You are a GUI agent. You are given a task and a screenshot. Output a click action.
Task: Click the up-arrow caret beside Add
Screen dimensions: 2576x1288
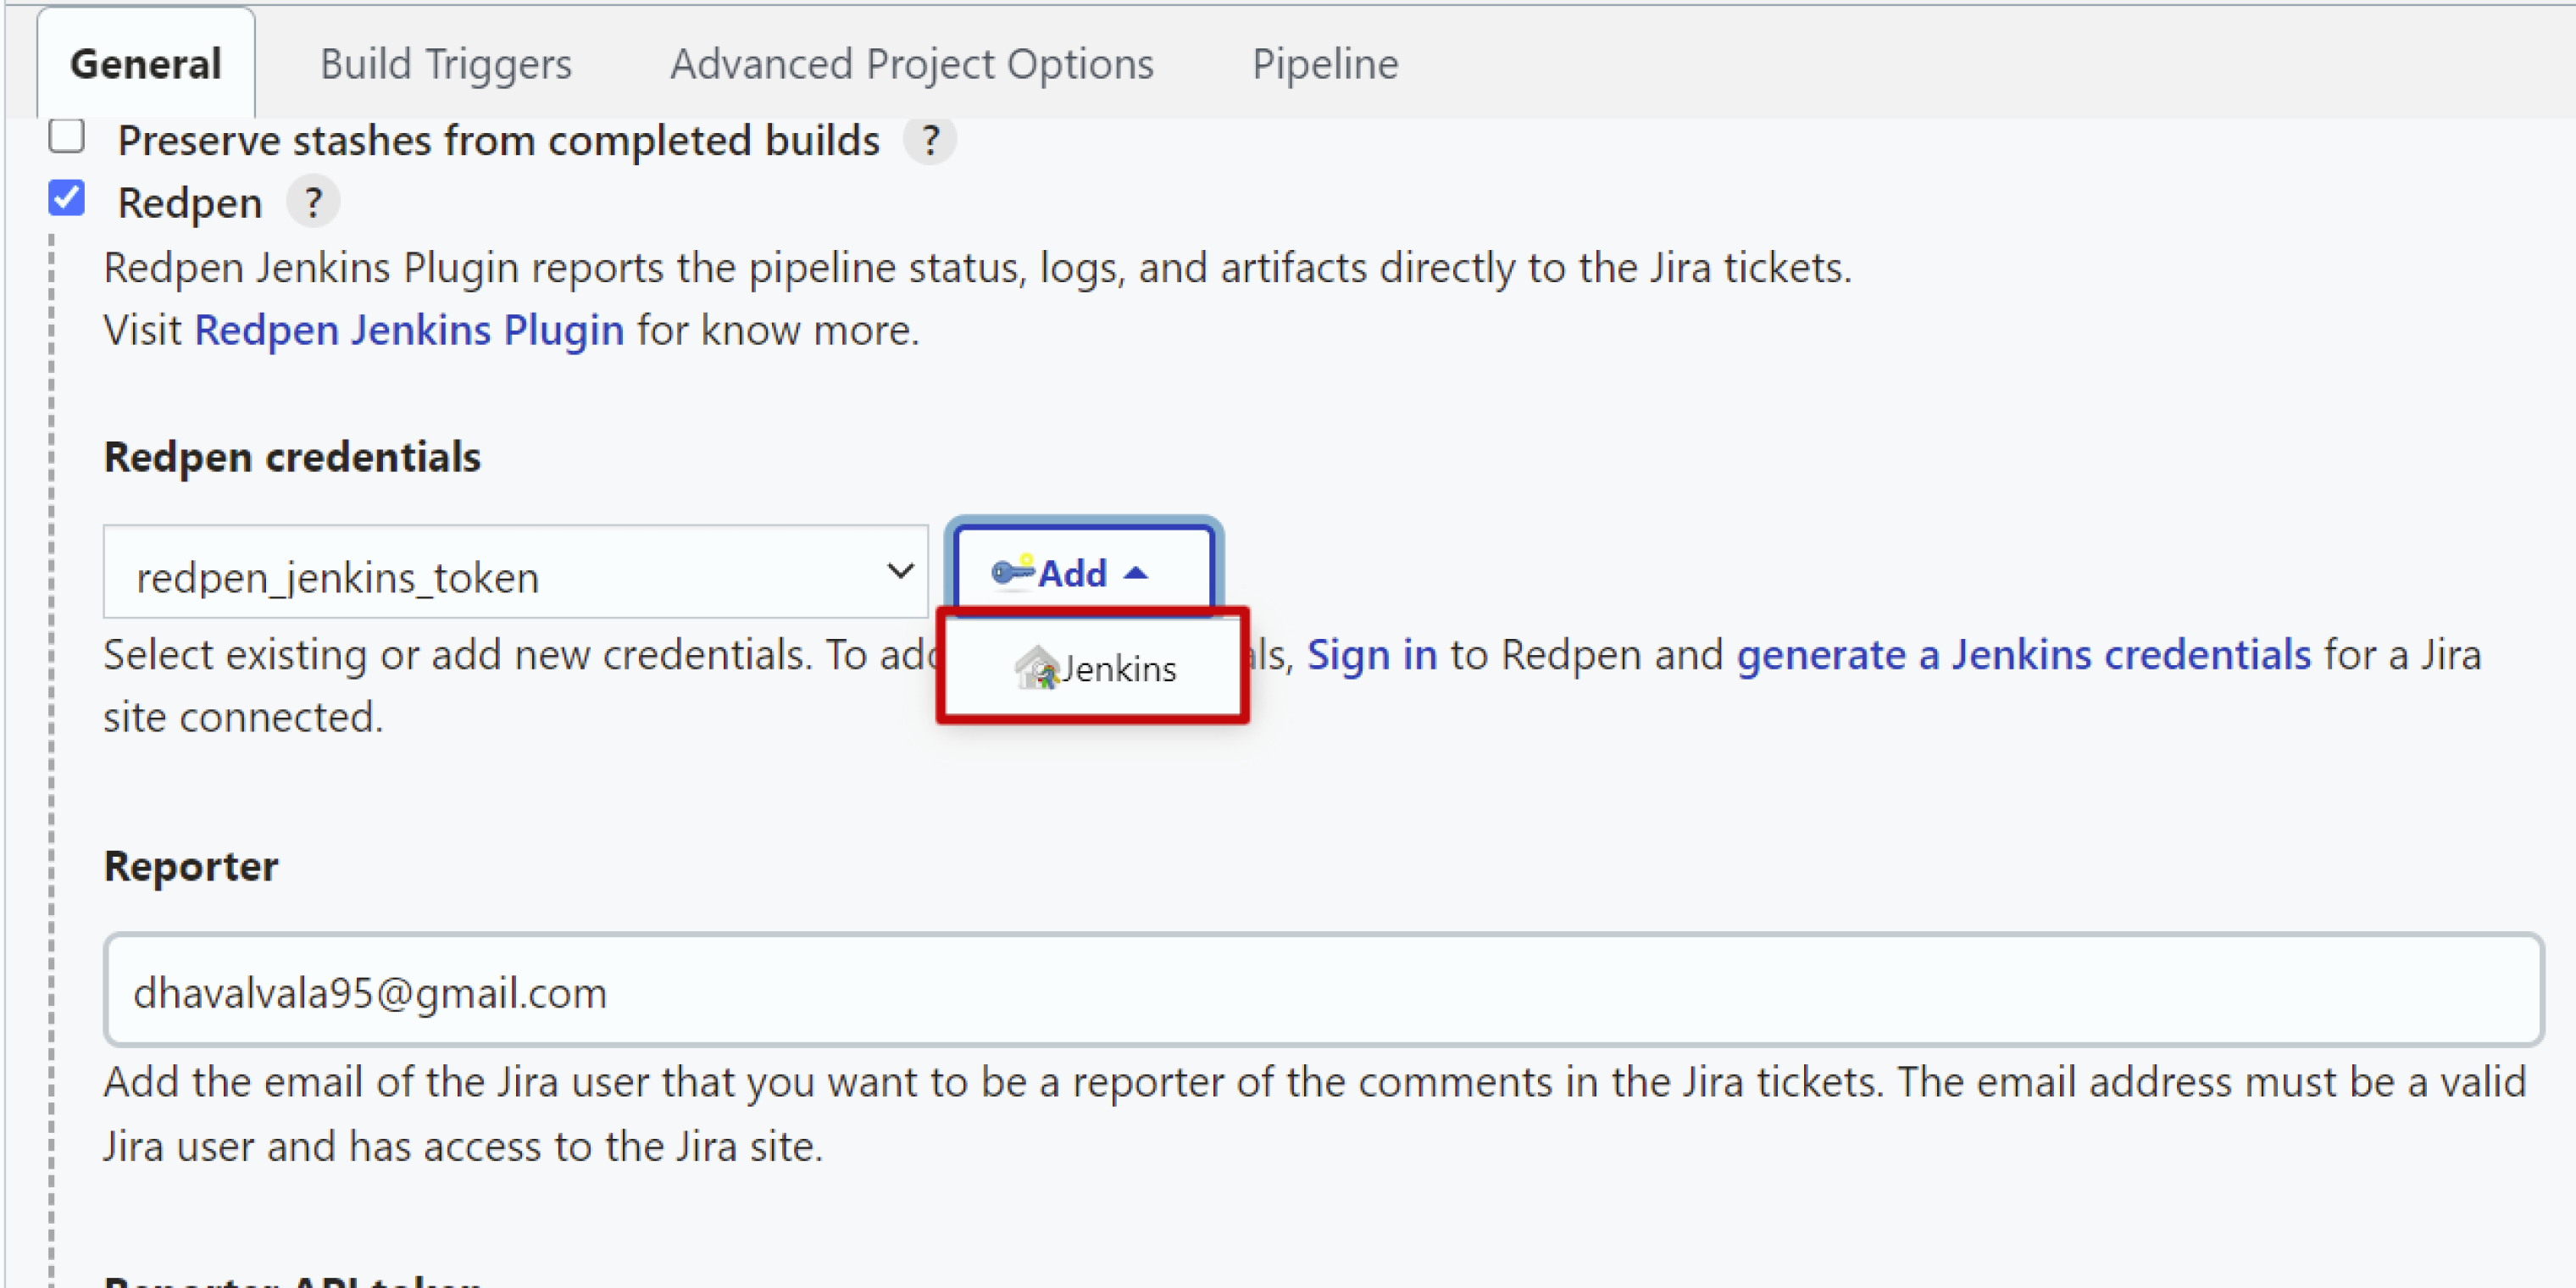1135,574
